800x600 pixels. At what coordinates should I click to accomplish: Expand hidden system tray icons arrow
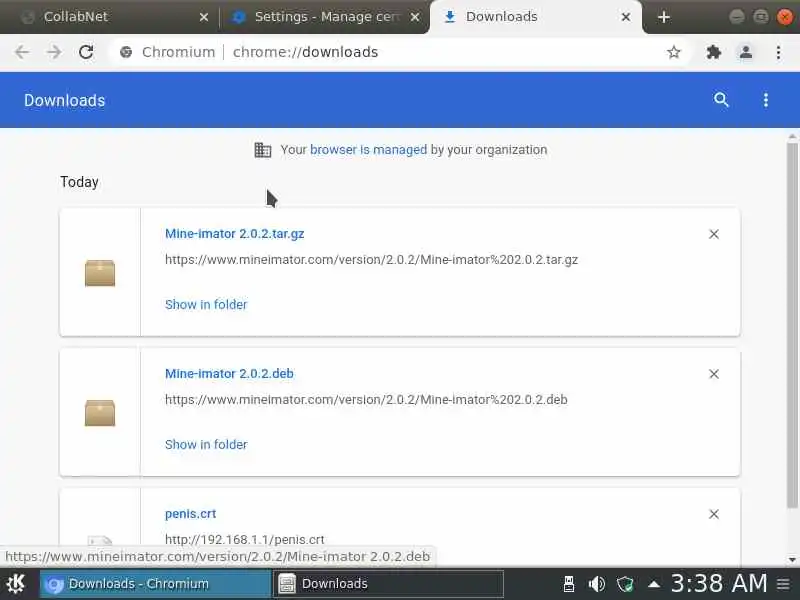654,584
